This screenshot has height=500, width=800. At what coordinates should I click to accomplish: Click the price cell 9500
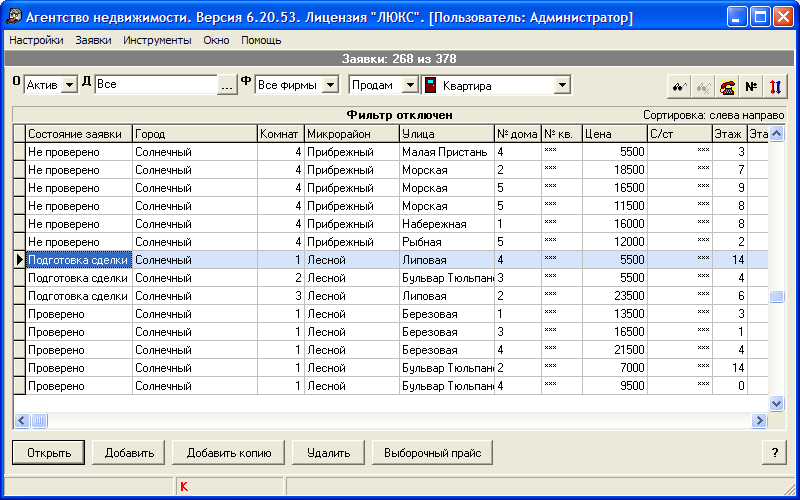pos(615,386)
